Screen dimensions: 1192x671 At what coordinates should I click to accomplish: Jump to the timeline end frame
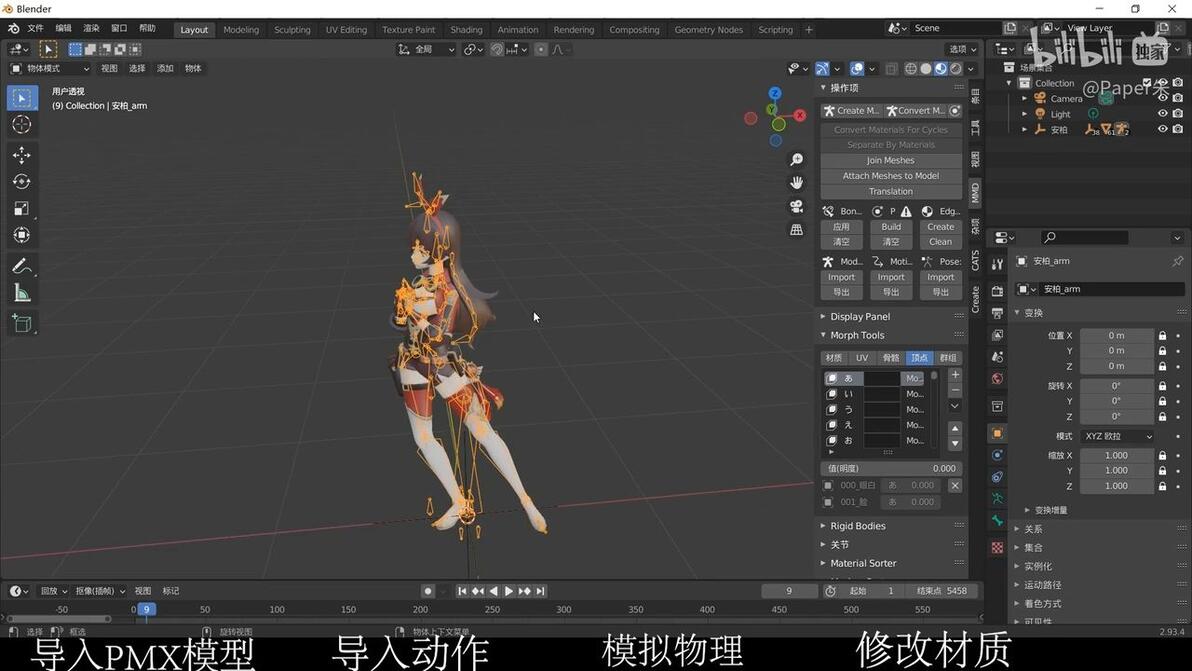[x=541, y=590]
